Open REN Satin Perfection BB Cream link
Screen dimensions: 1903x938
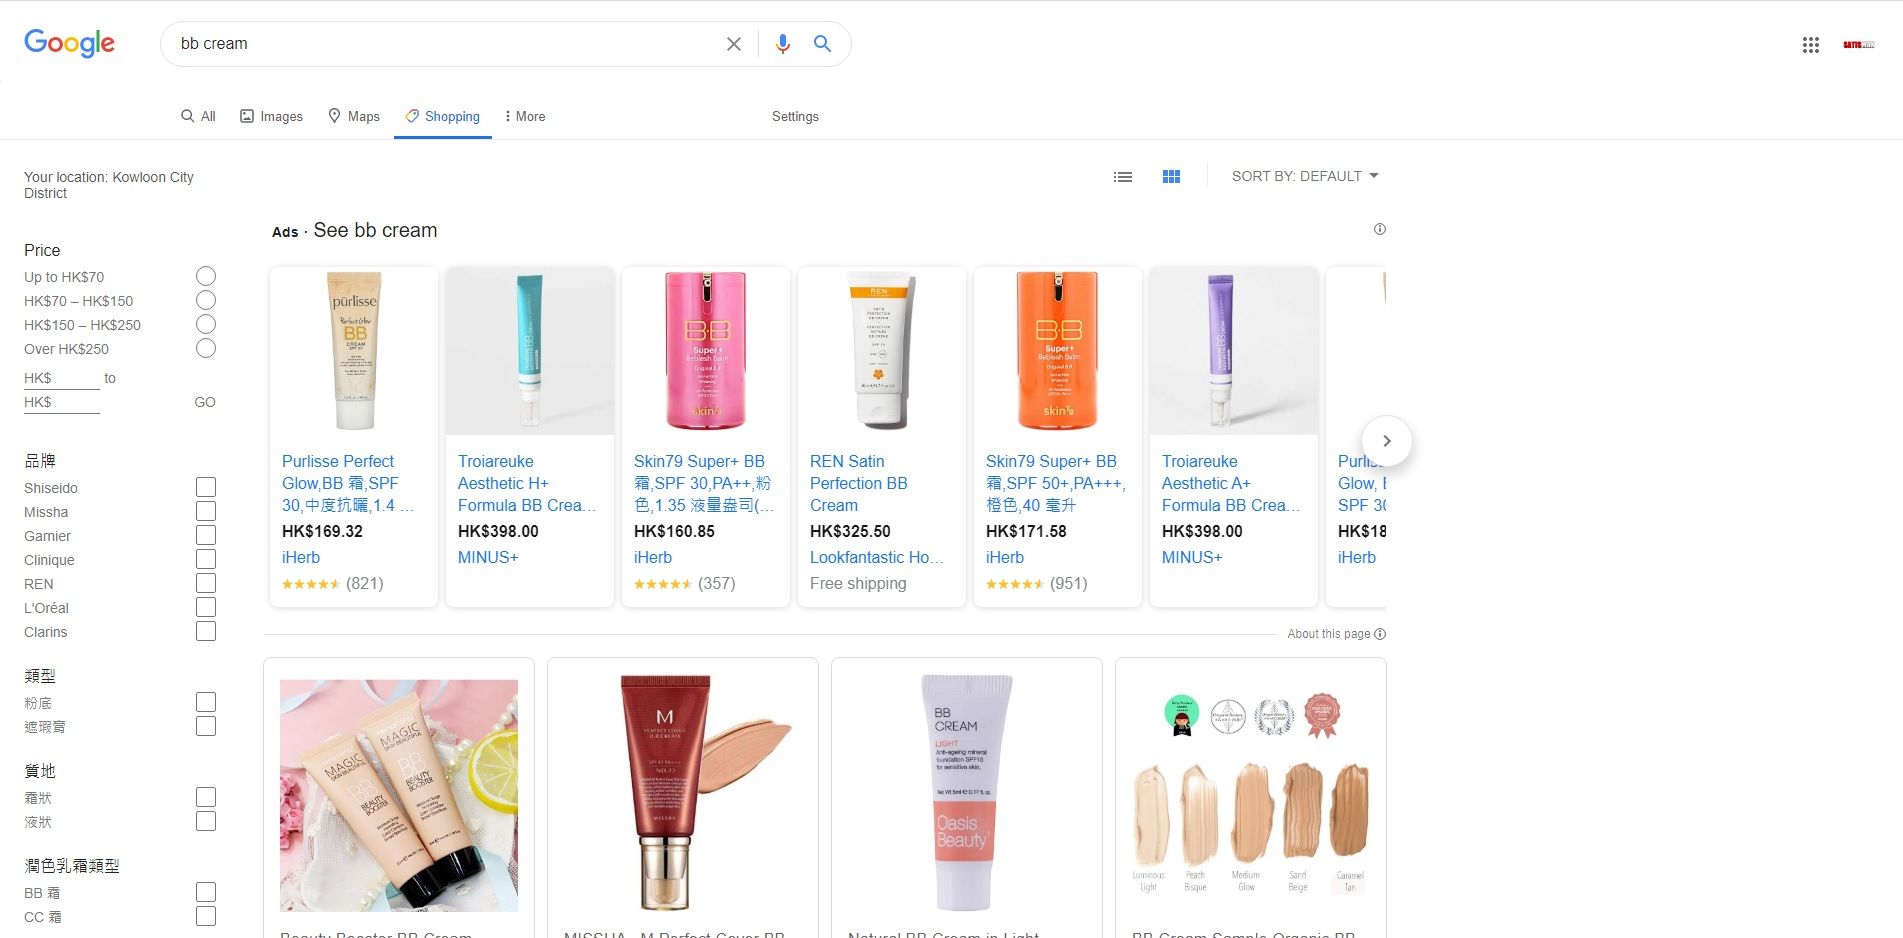(x=858, y=483)
